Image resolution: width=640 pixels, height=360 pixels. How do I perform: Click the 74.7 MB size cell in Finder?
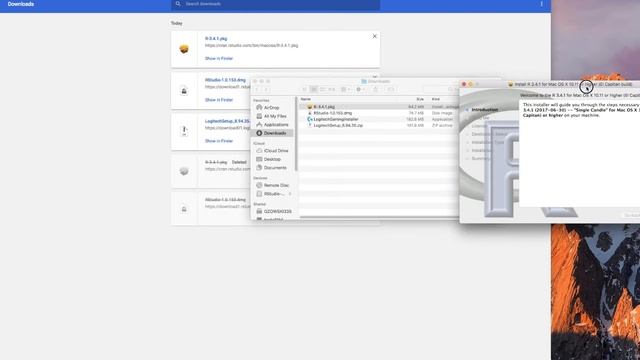(x=416, y=113)
